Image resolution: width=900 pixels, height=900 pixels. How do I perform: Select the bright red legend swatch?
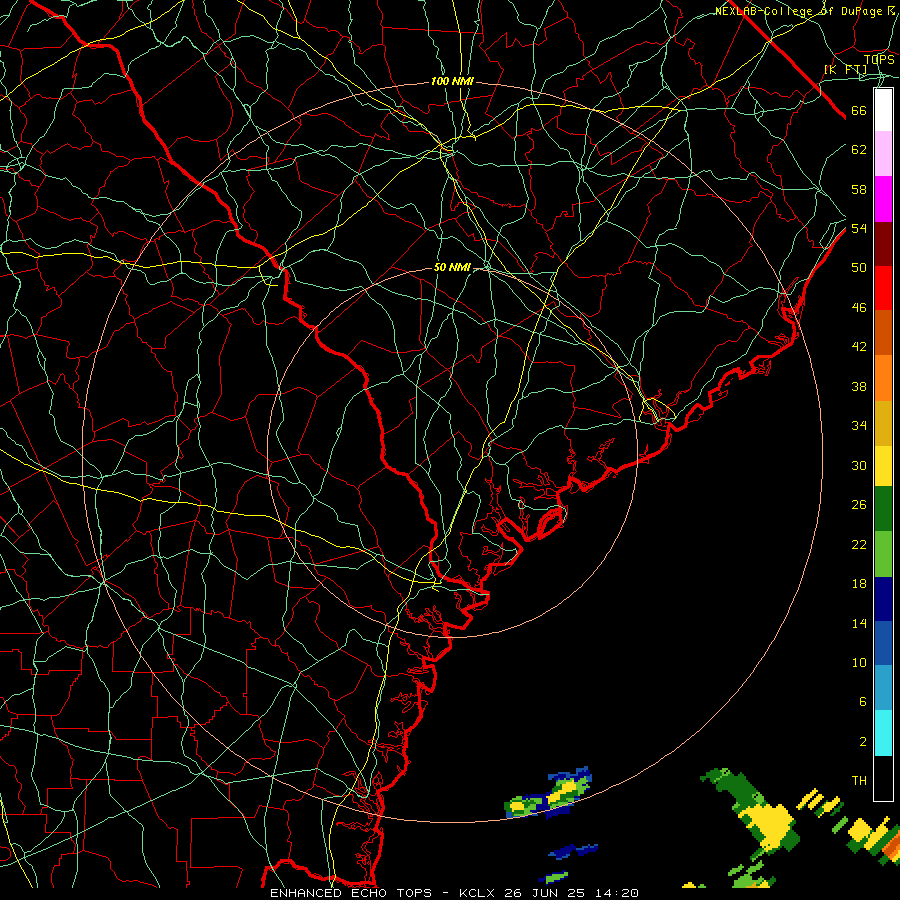coord(883,288)
